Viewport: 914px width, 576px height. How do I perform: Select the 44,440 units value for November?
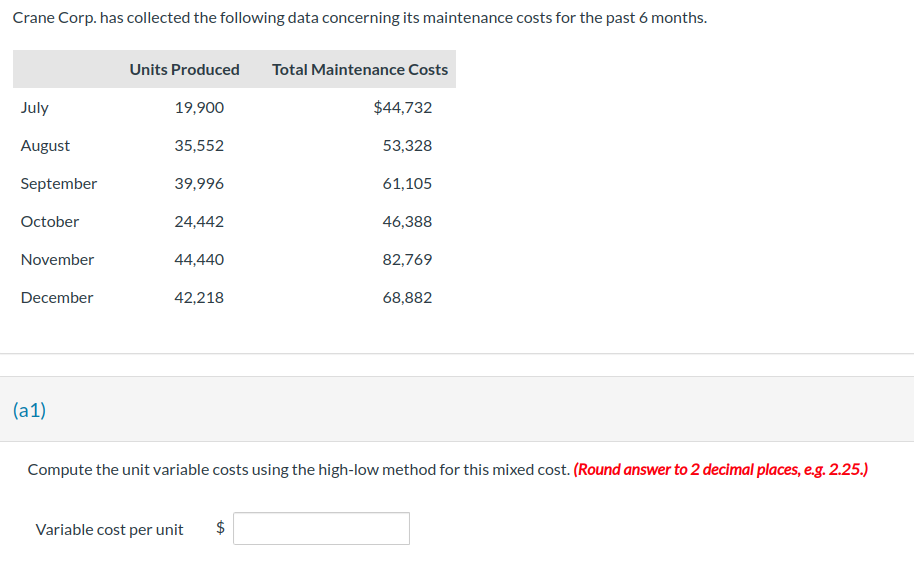click(199, 259)
